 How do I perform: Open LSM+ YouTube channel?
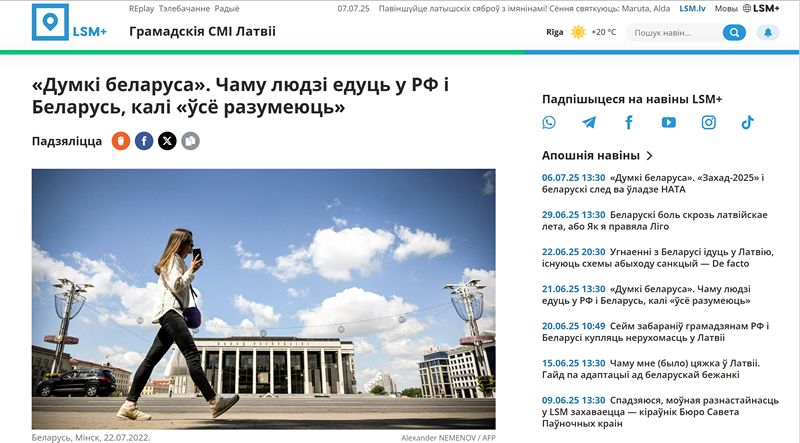click(x=668, y=123)
